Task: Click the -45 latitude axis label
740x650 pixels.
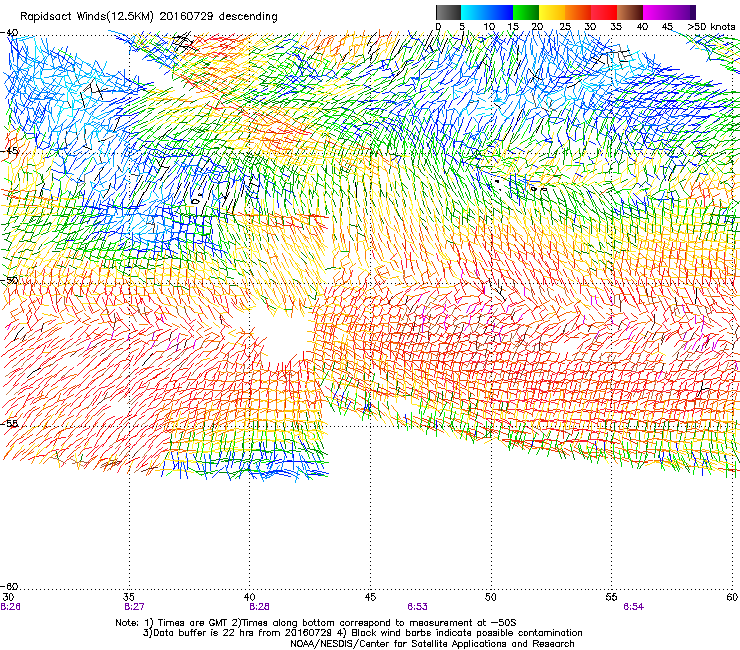Action: 9,151
